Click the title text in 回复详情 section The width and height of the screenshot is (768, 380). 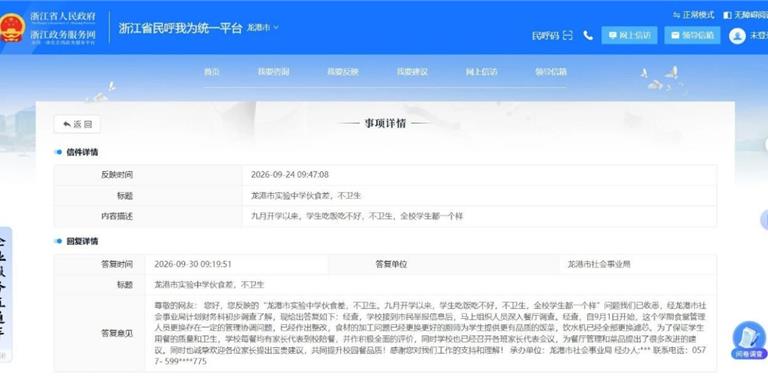(209, 285)
